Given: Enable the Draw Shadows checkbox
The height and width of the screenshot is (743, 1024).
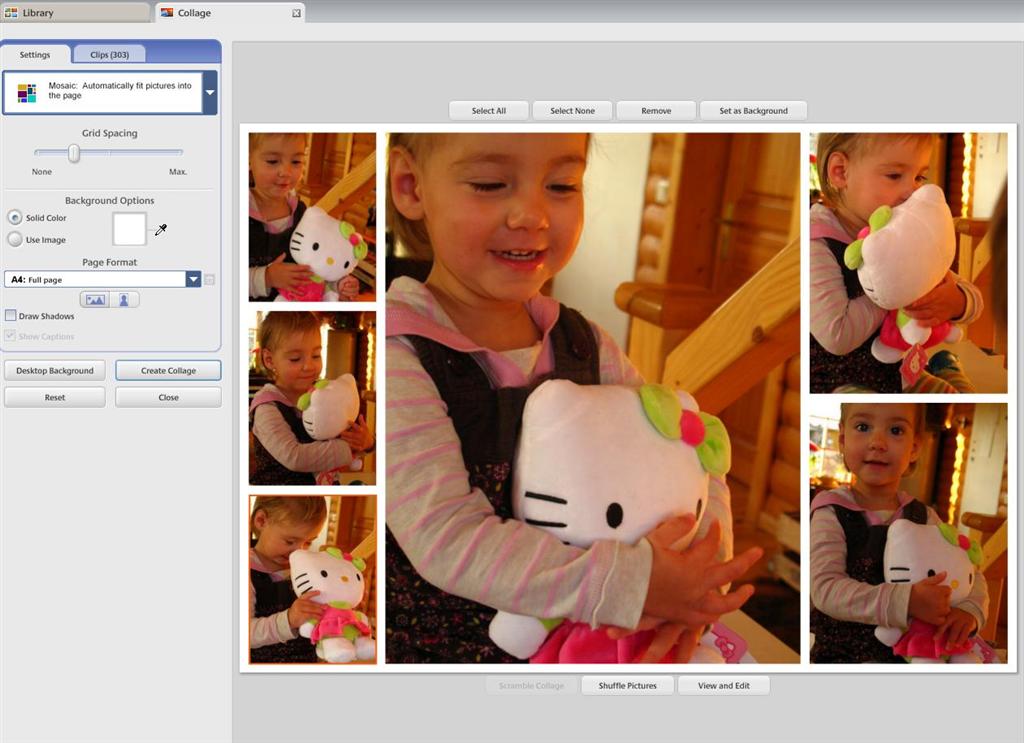Looking at the screenshot, I should click(10, 315).
